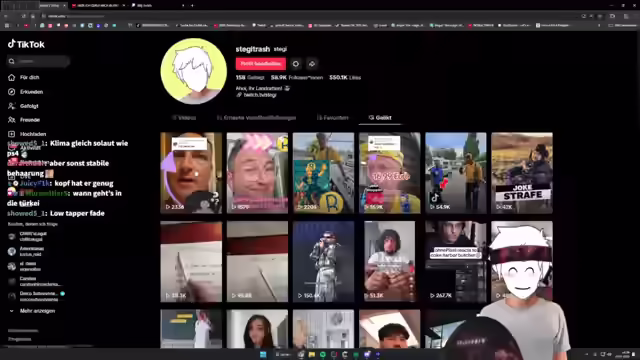Expand Mehr anzeigen in followed accounts

click(x=33, y=311)
